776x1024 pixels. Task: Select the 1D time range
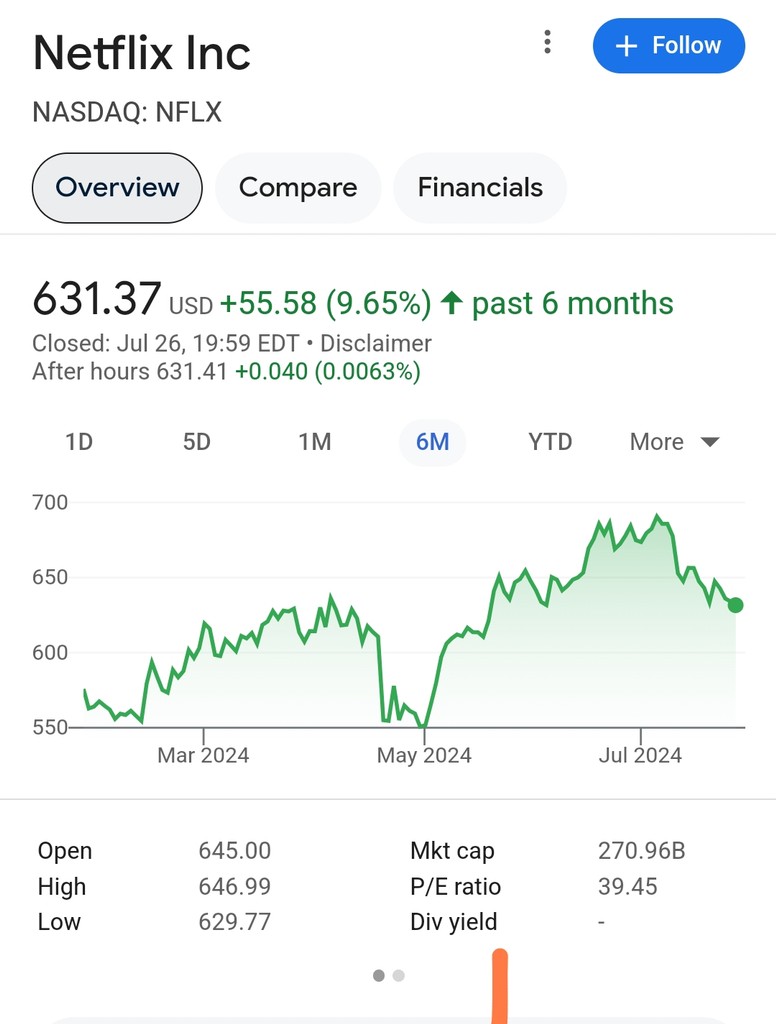(x=79, y=442)
